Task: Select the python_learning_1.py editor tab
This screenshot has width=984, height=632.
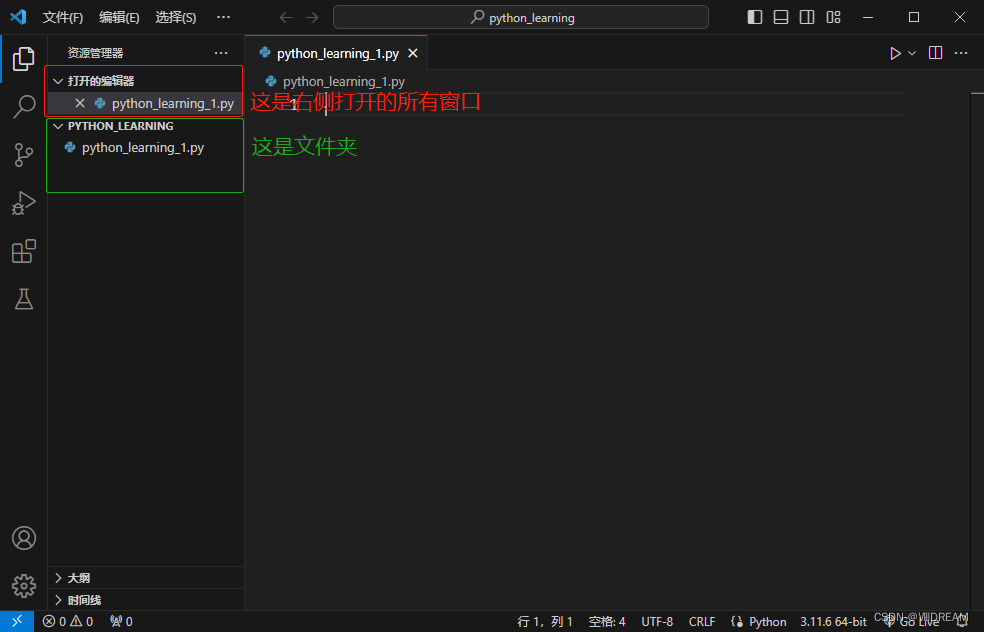Action: (x=336, y=53)
